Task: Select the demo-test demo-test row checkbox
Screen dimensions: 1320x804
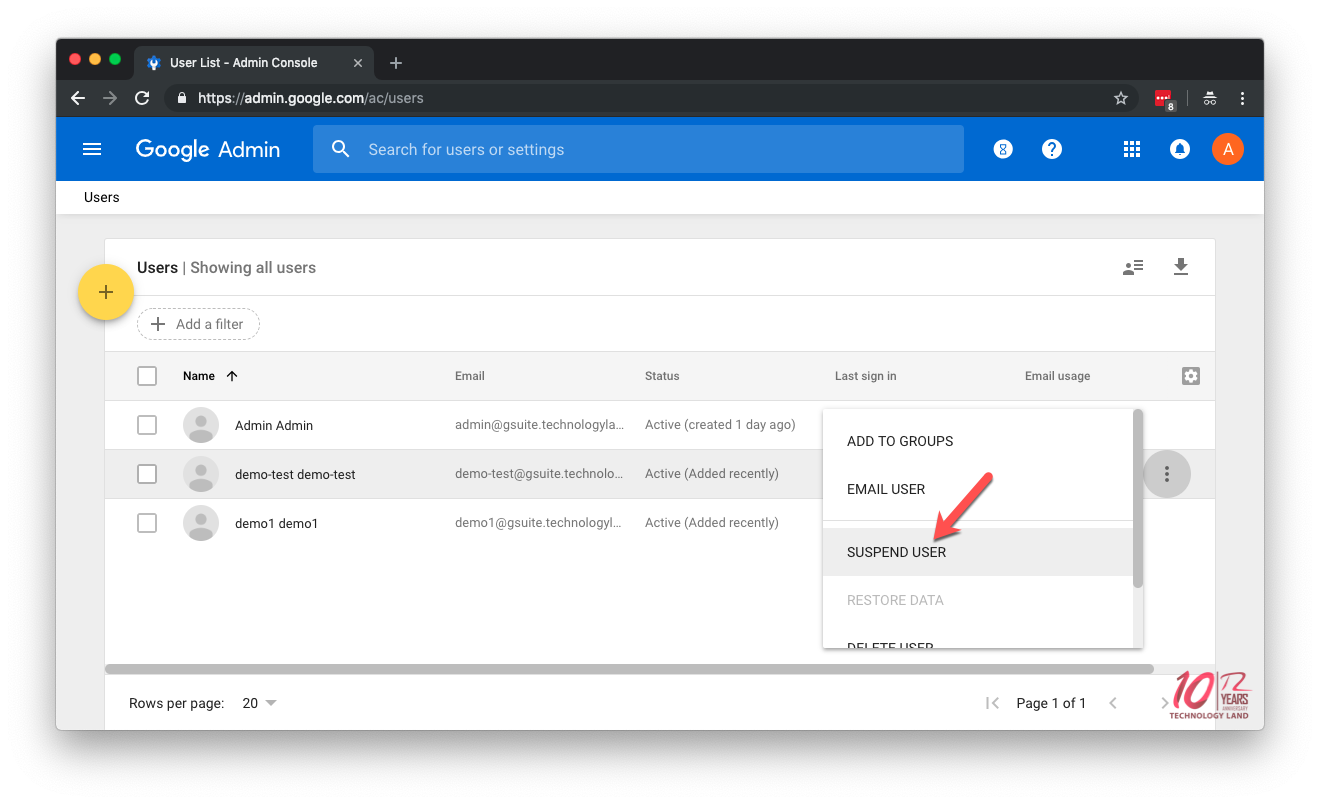Action: pyautogui.click(x=147, y=474)
